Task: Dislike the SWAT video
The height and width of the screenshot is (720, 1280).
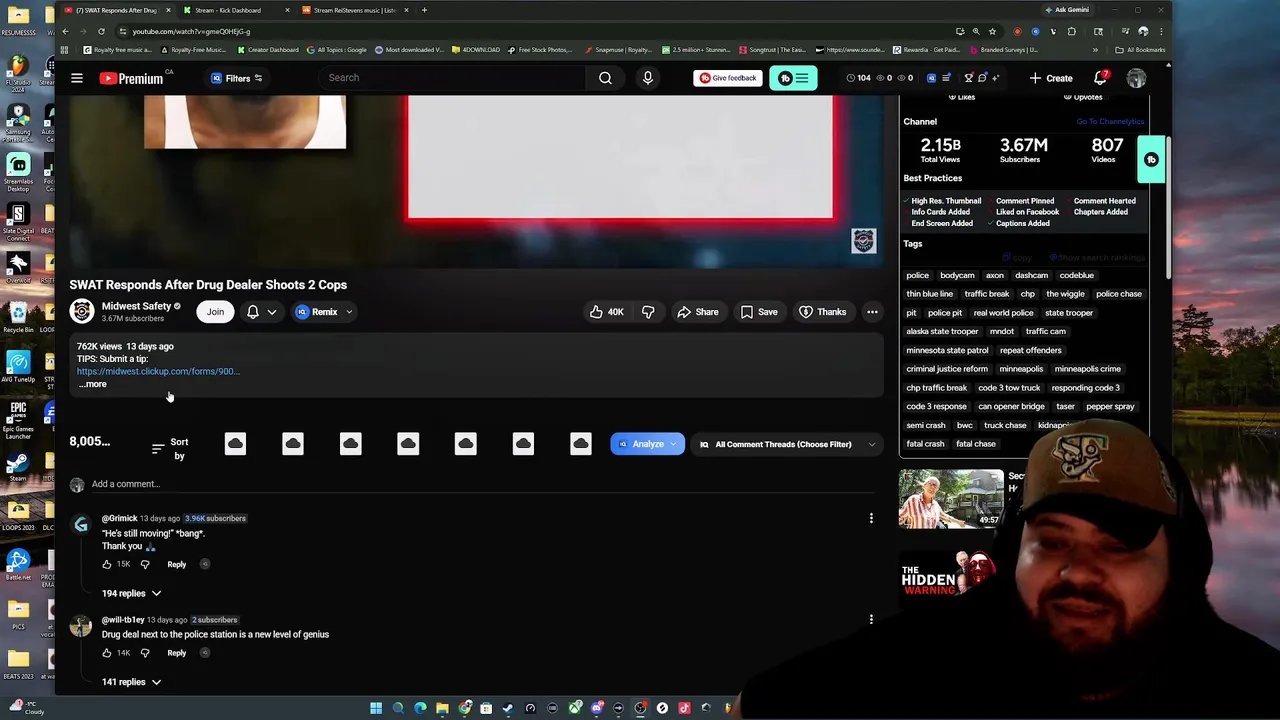Action: click(648, 312)
